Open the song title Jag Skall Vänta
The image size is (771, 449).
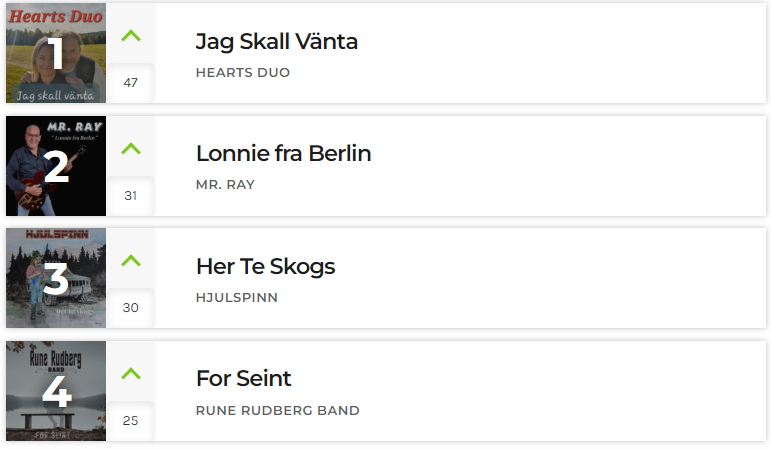pyautogui.click(x=276, y=42)
